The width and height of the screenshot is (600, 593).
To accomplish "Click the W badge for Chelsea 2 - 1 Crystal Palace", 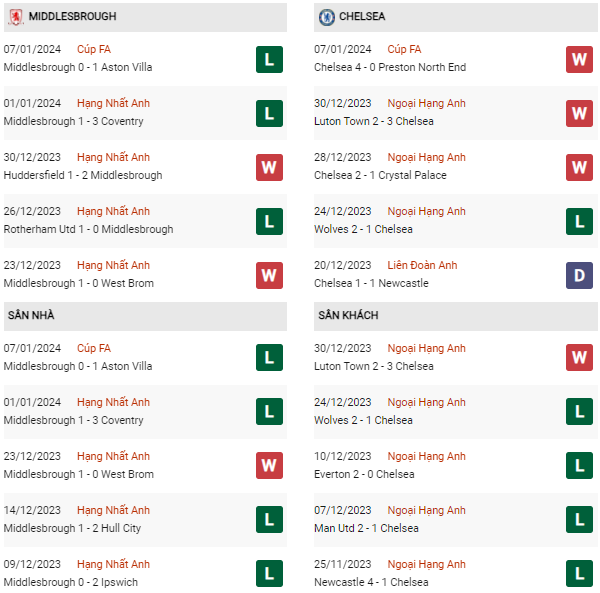I will (x=579, y=167).
